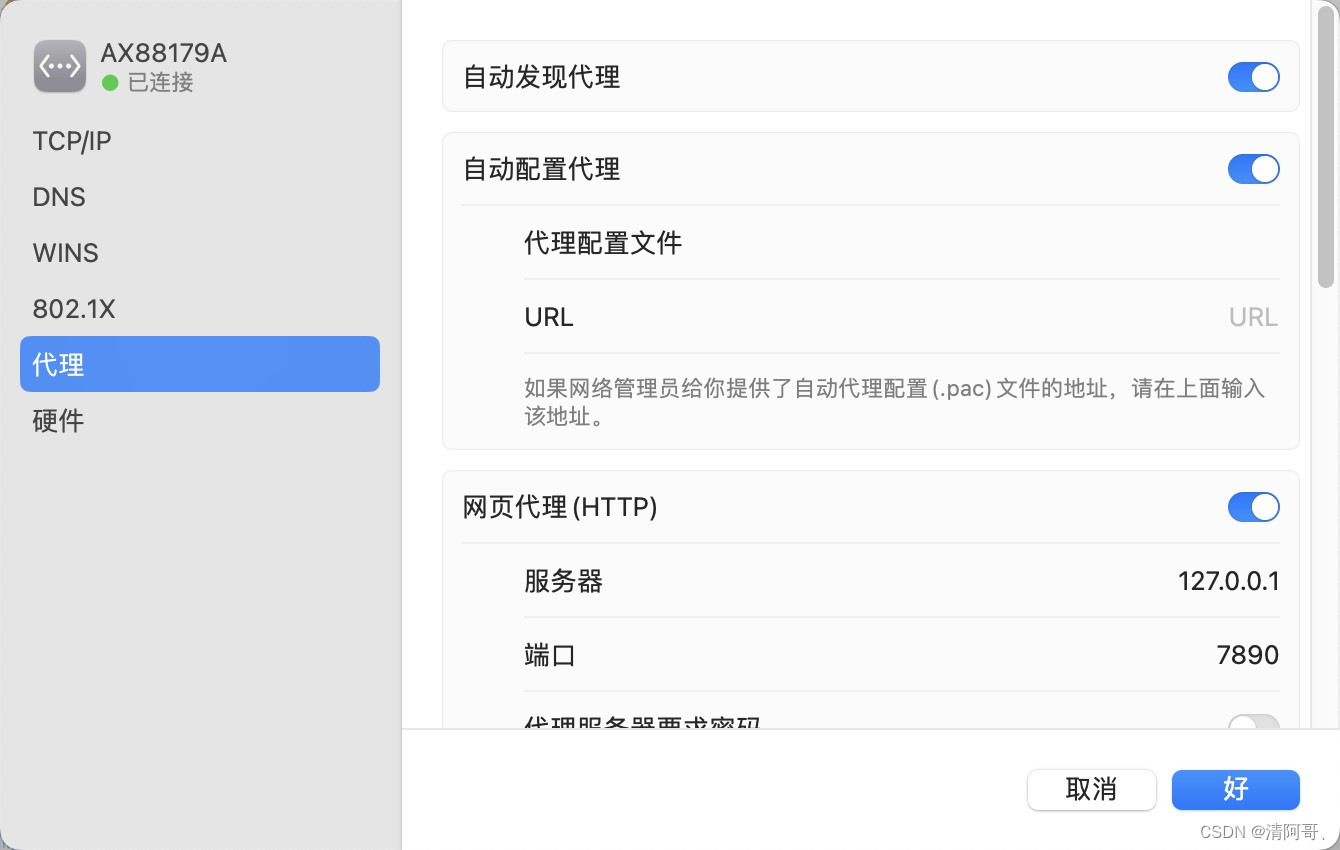Open the 硬件 section
Viewport: 1340px width, 850px height.
[x=200, y=421]
